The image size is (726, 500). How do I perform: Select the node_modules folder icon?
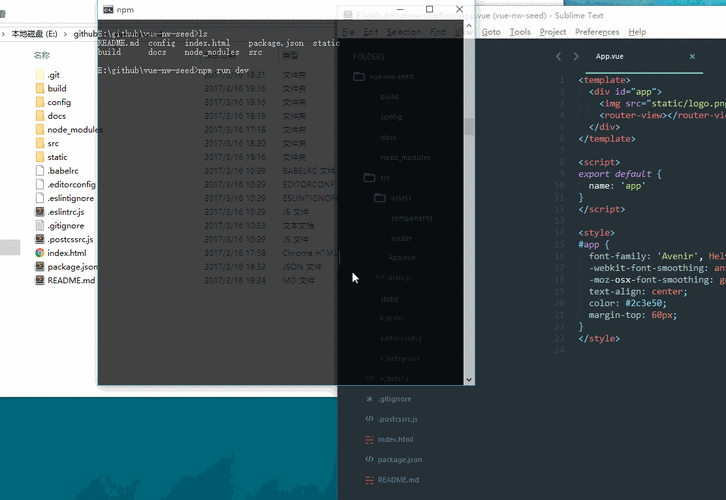pyautogui.click(x=39, y=130)
